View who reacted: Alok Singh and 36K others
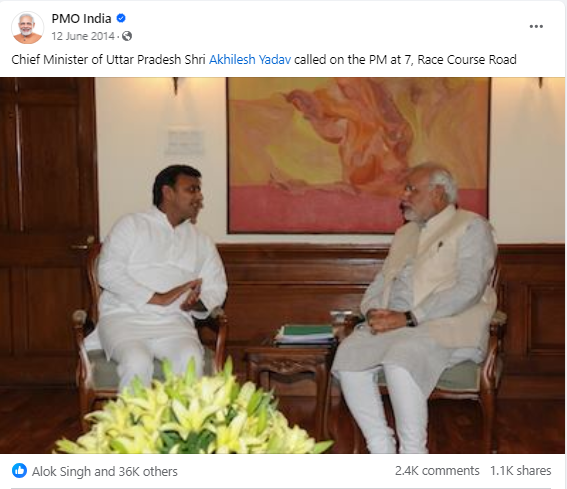The width and height of the screenshot is (567, 489). tap(105, 471)
